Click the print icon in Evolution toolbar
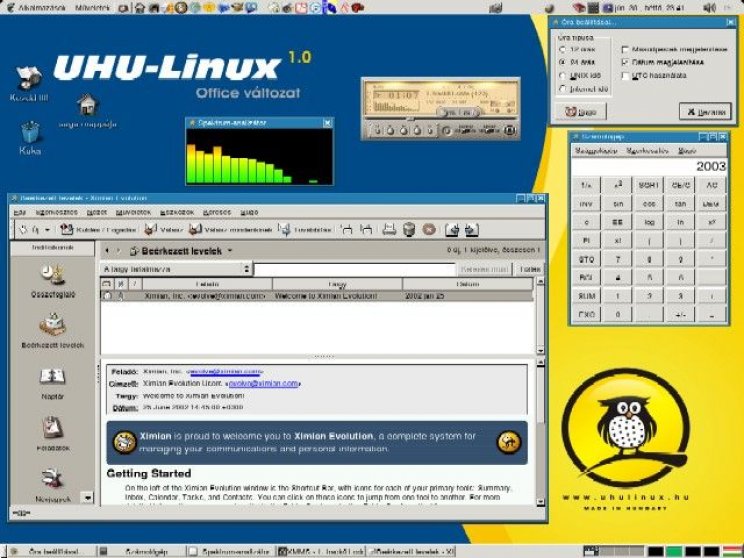744x558 pixels. (389, 230)
